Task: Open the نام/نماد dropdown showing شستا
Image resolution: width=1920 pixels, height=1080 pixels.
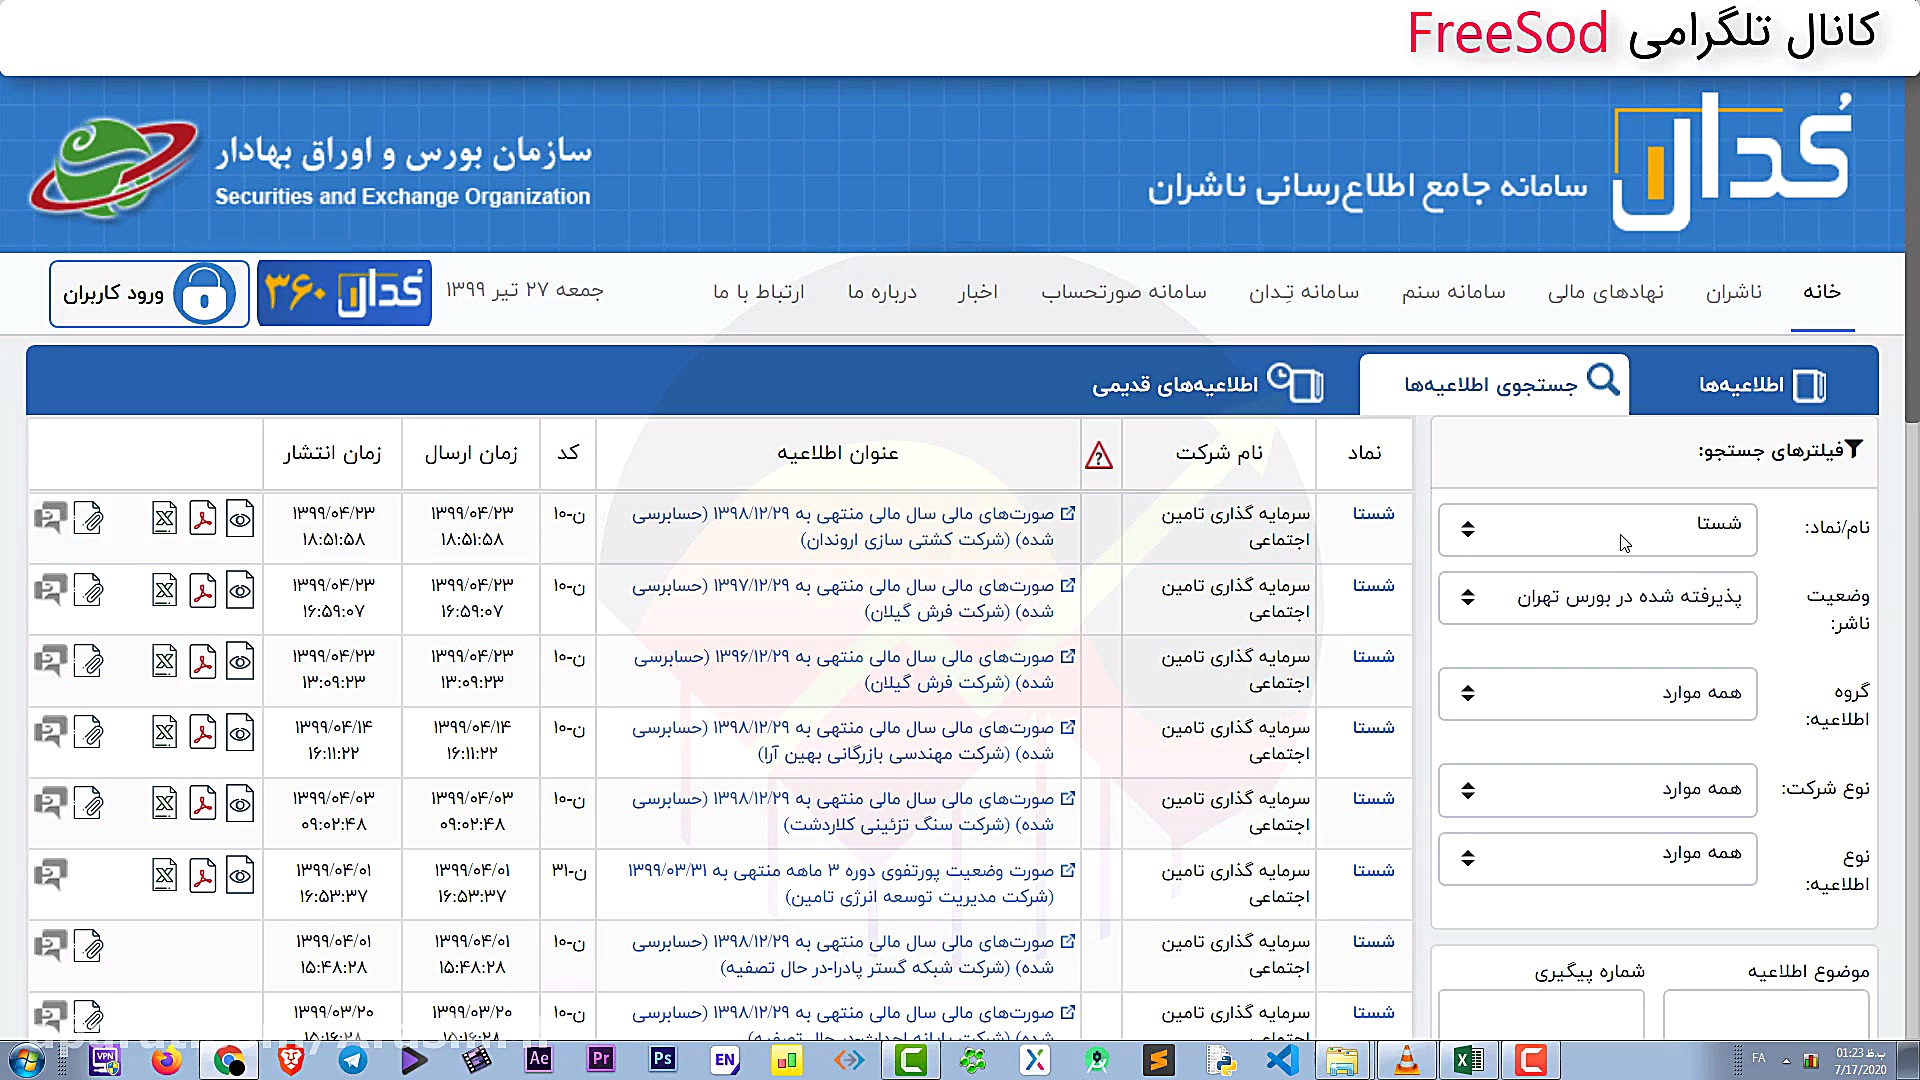Action: pyautogui.click(x=1597, y=529)
